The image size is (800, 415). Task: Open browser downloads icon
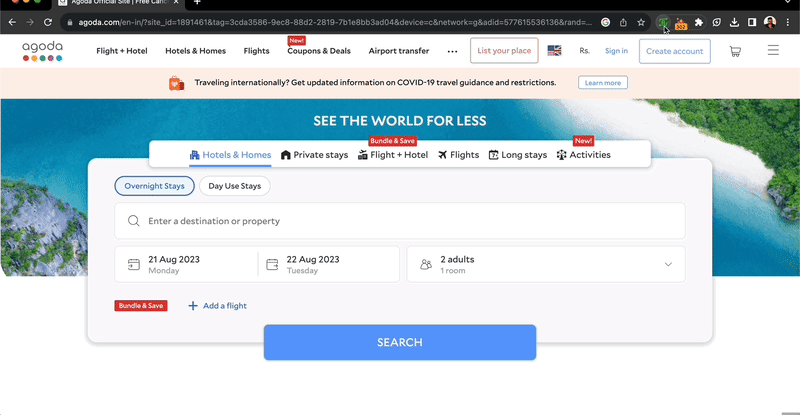(734, 22)
